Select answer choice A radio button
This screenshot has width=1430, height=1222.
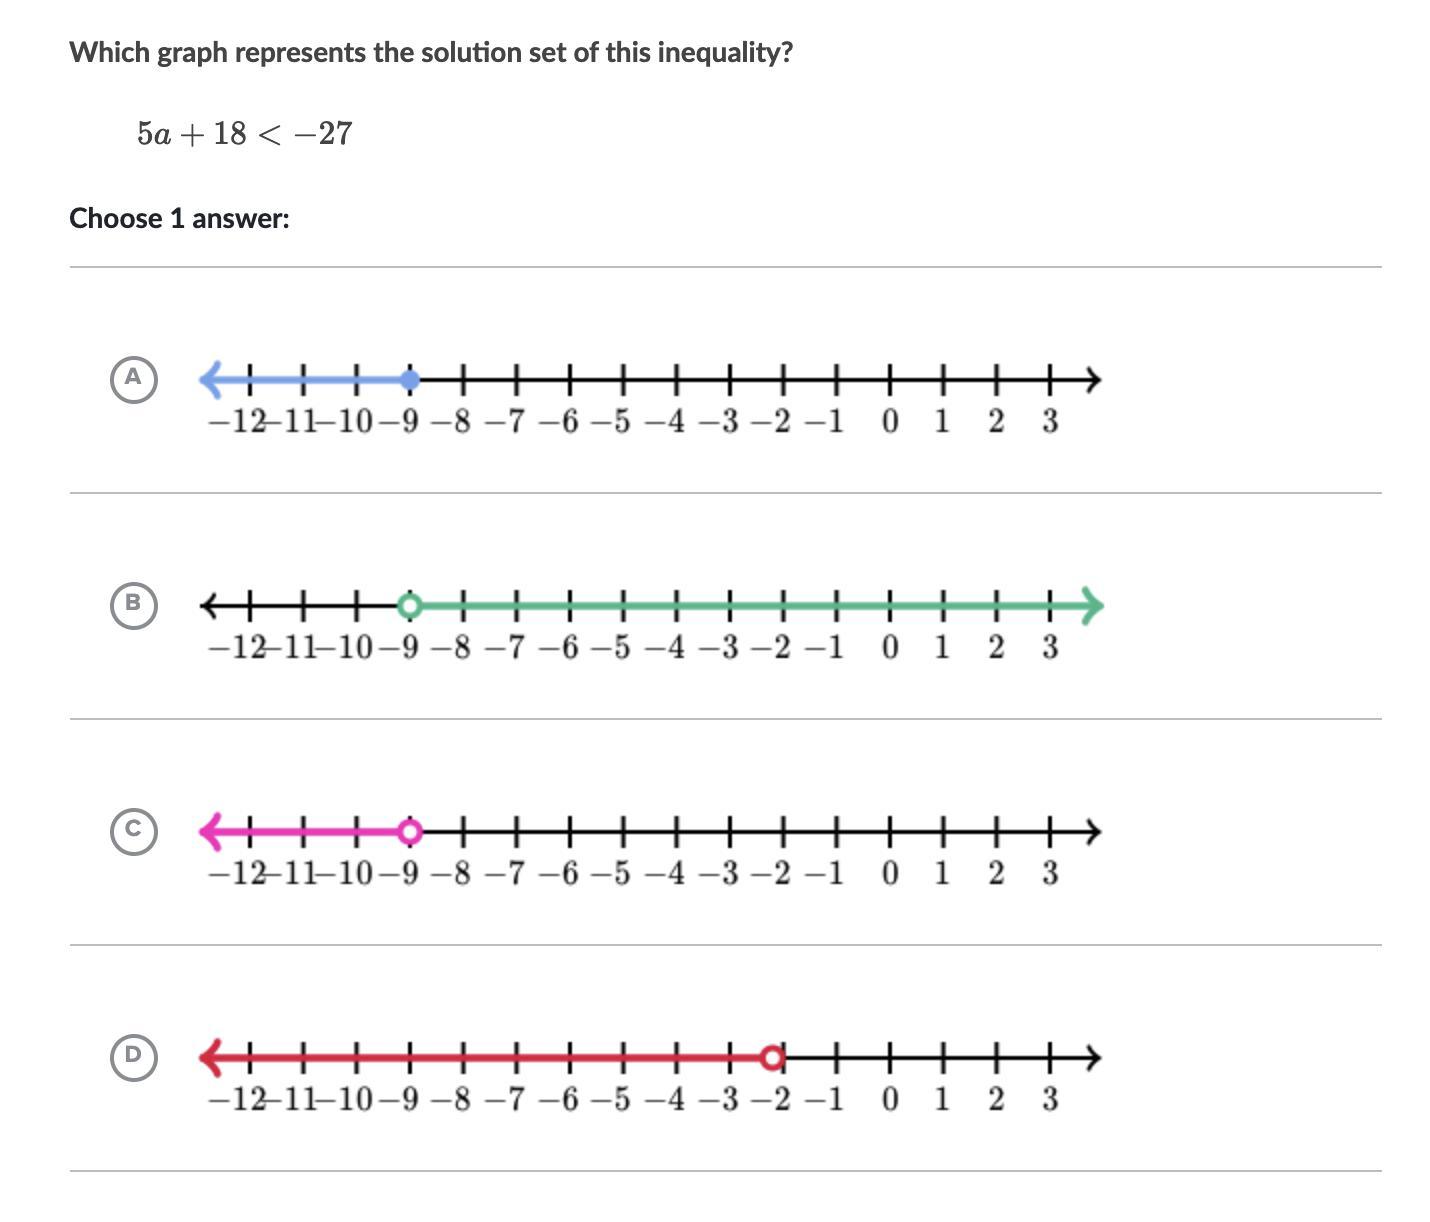(134, 379)
